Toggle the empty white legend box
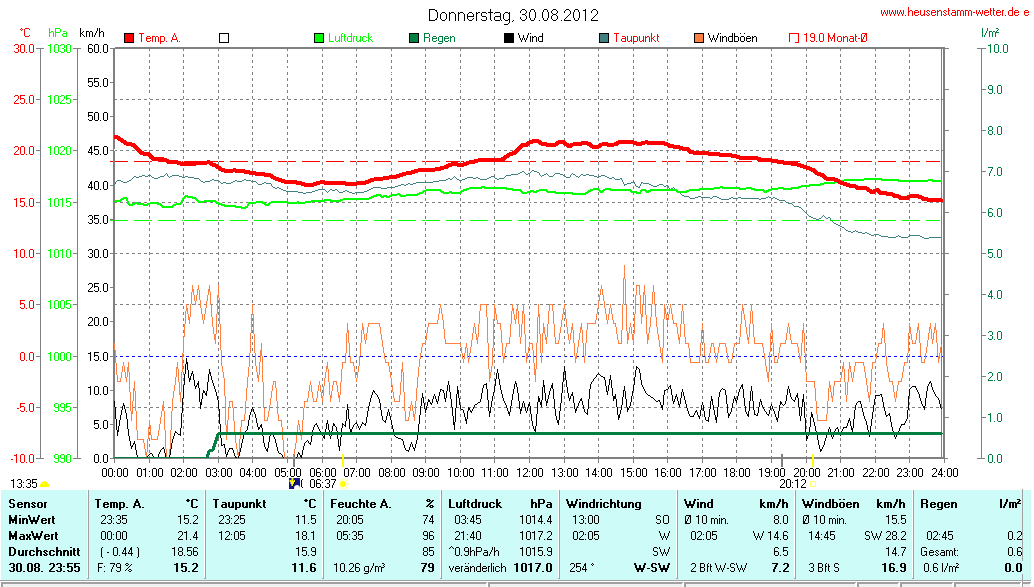The width and height of the screenshot is (1034, 587). (224, 38)
